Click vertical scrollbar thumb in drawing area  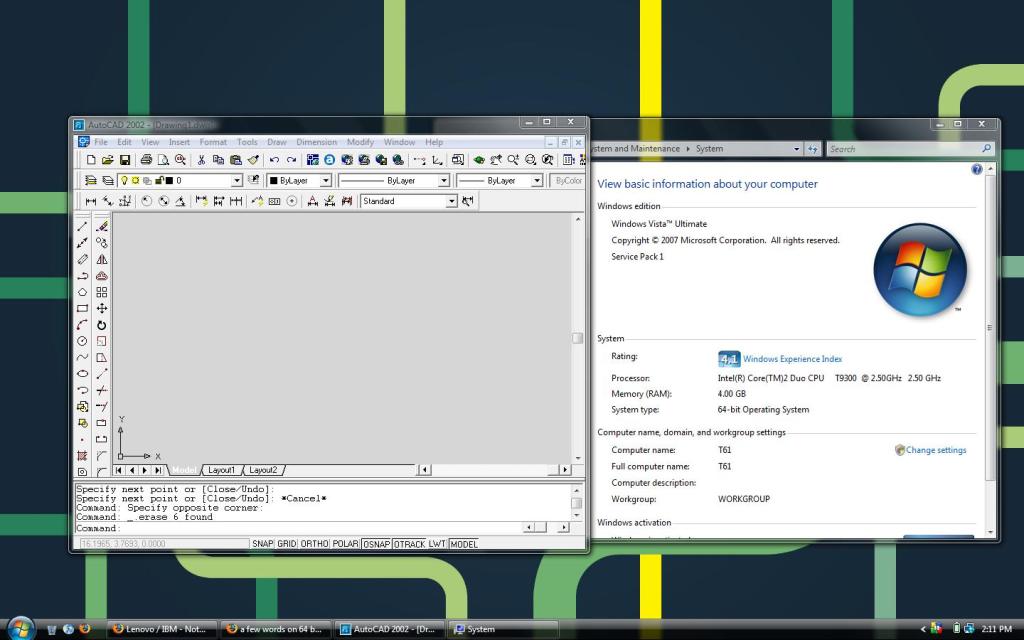click(577, 338)
